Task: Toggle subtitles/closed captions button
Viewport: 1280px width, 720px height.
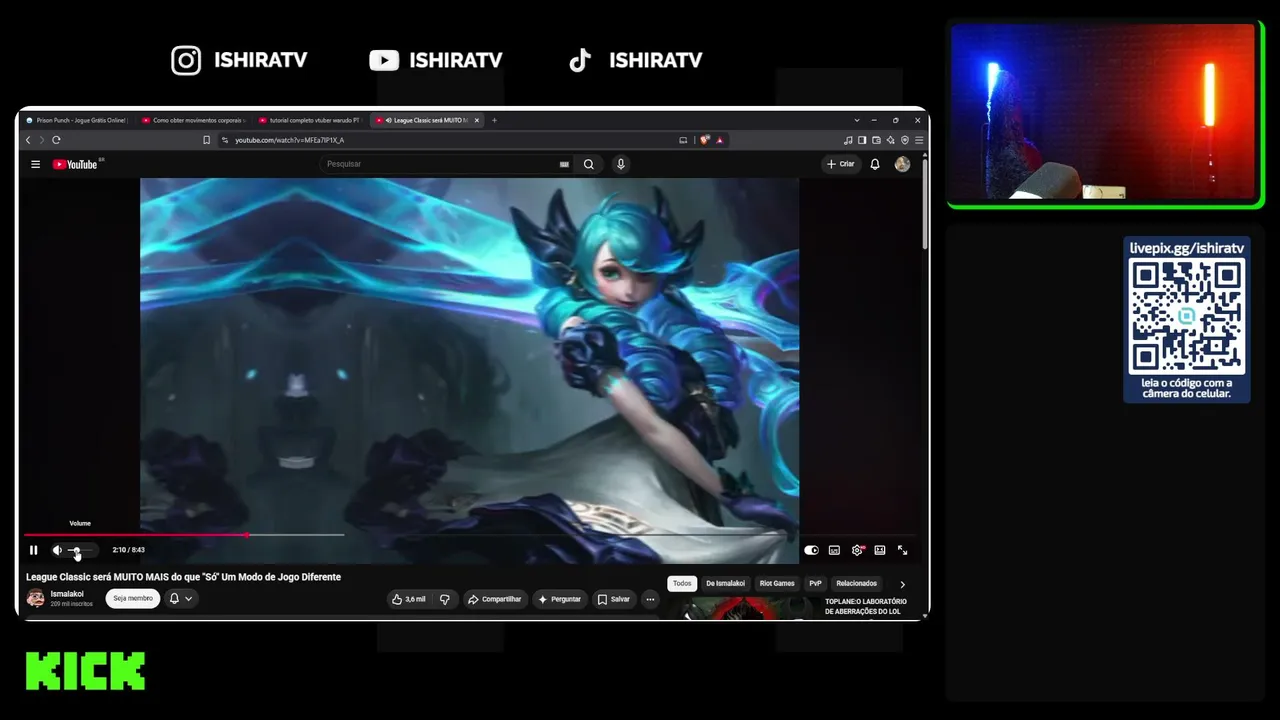Action: (834, 550)
